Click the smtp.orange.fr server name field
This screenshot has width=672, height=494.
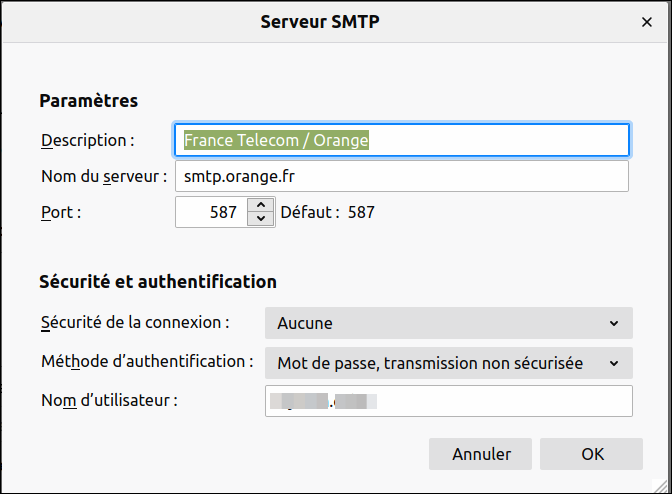[x=402, y=176]
